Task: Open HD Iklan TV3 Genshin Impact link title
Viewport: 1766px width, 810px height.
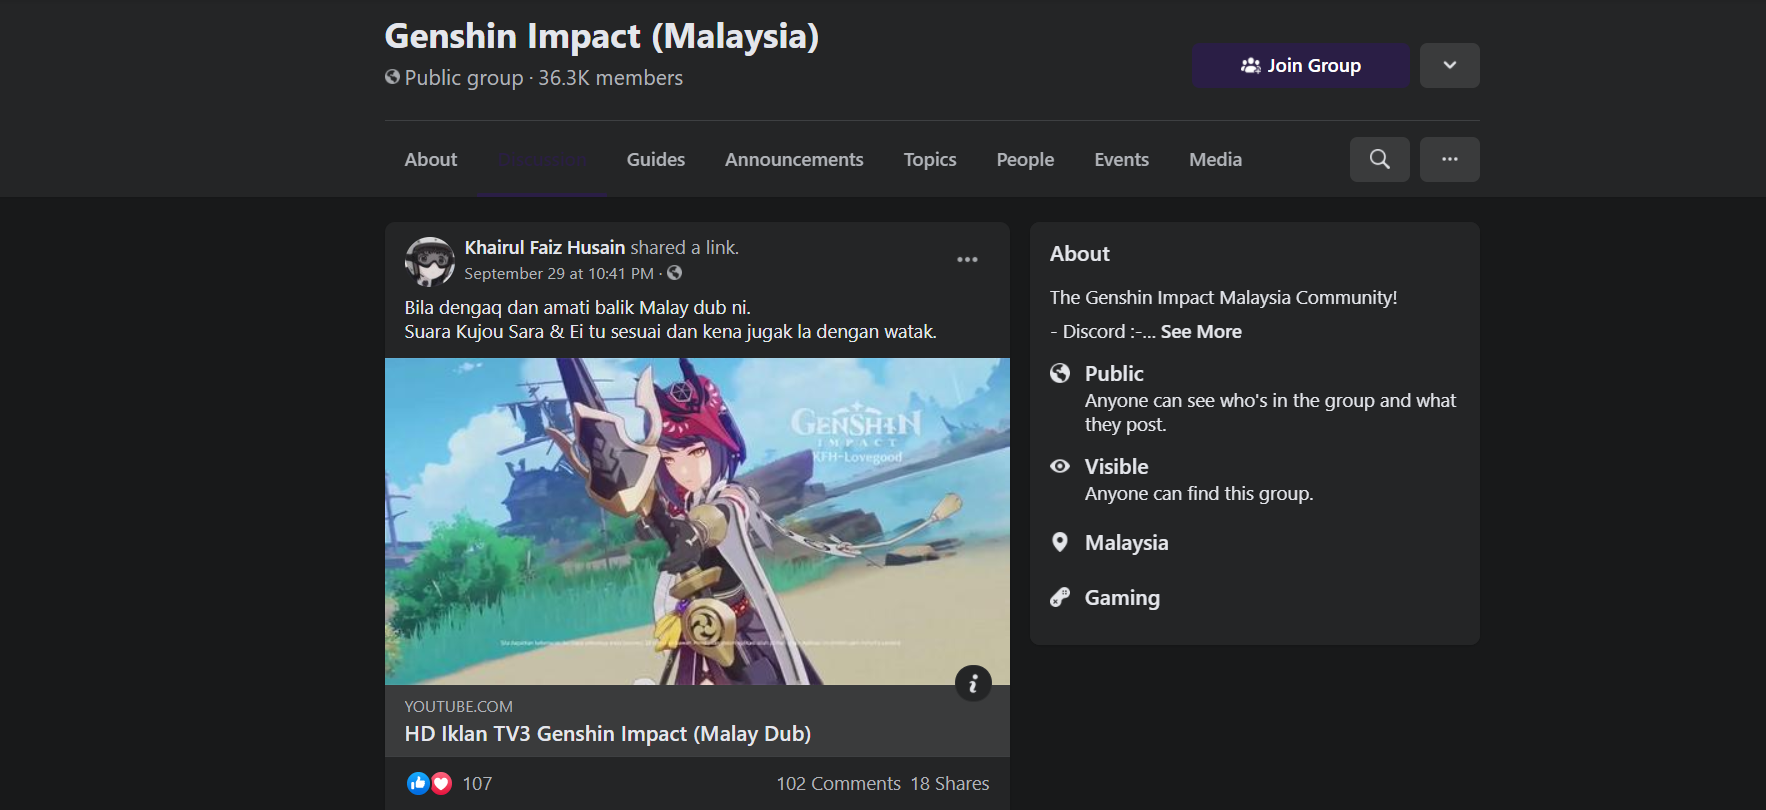Action: point(608,734)
